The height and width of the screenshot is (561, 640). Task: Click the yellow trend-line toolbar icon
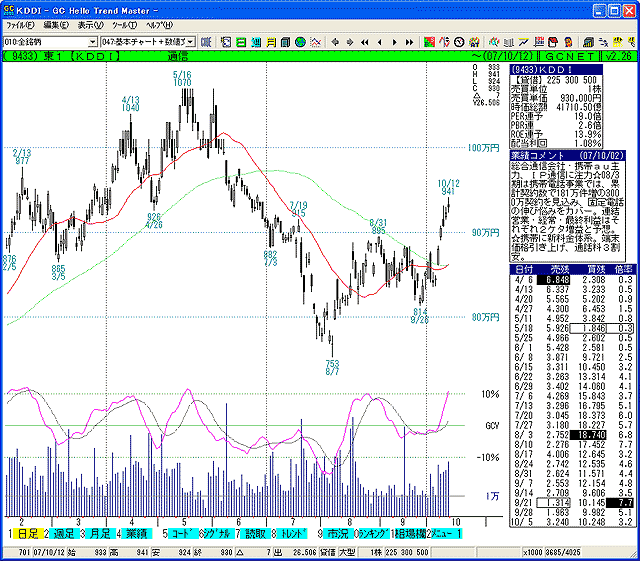524,42
